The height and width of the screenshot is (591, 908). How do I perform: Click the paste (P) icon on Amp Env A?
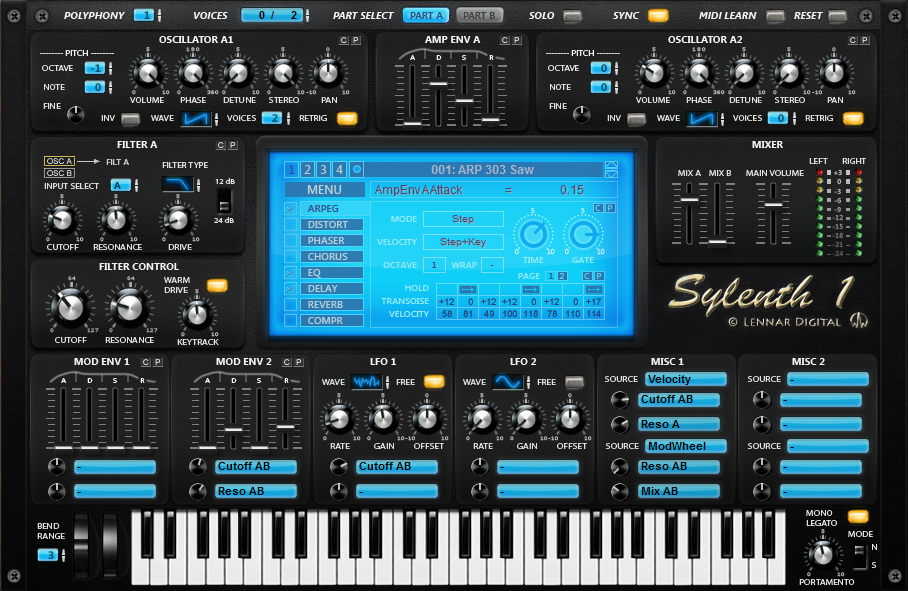(x=516, y=41)
